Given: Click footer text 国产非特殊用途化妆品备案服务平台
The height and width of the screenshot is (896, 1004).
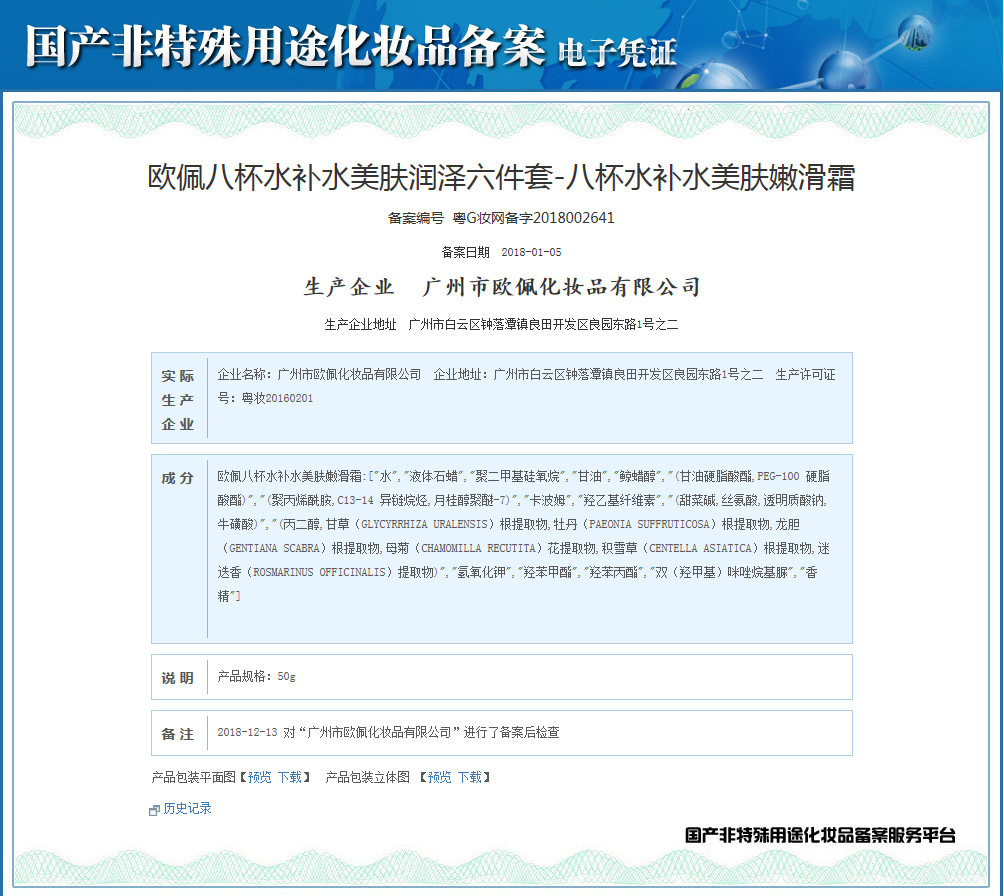Looking at the screenshot, I should 820,835.
